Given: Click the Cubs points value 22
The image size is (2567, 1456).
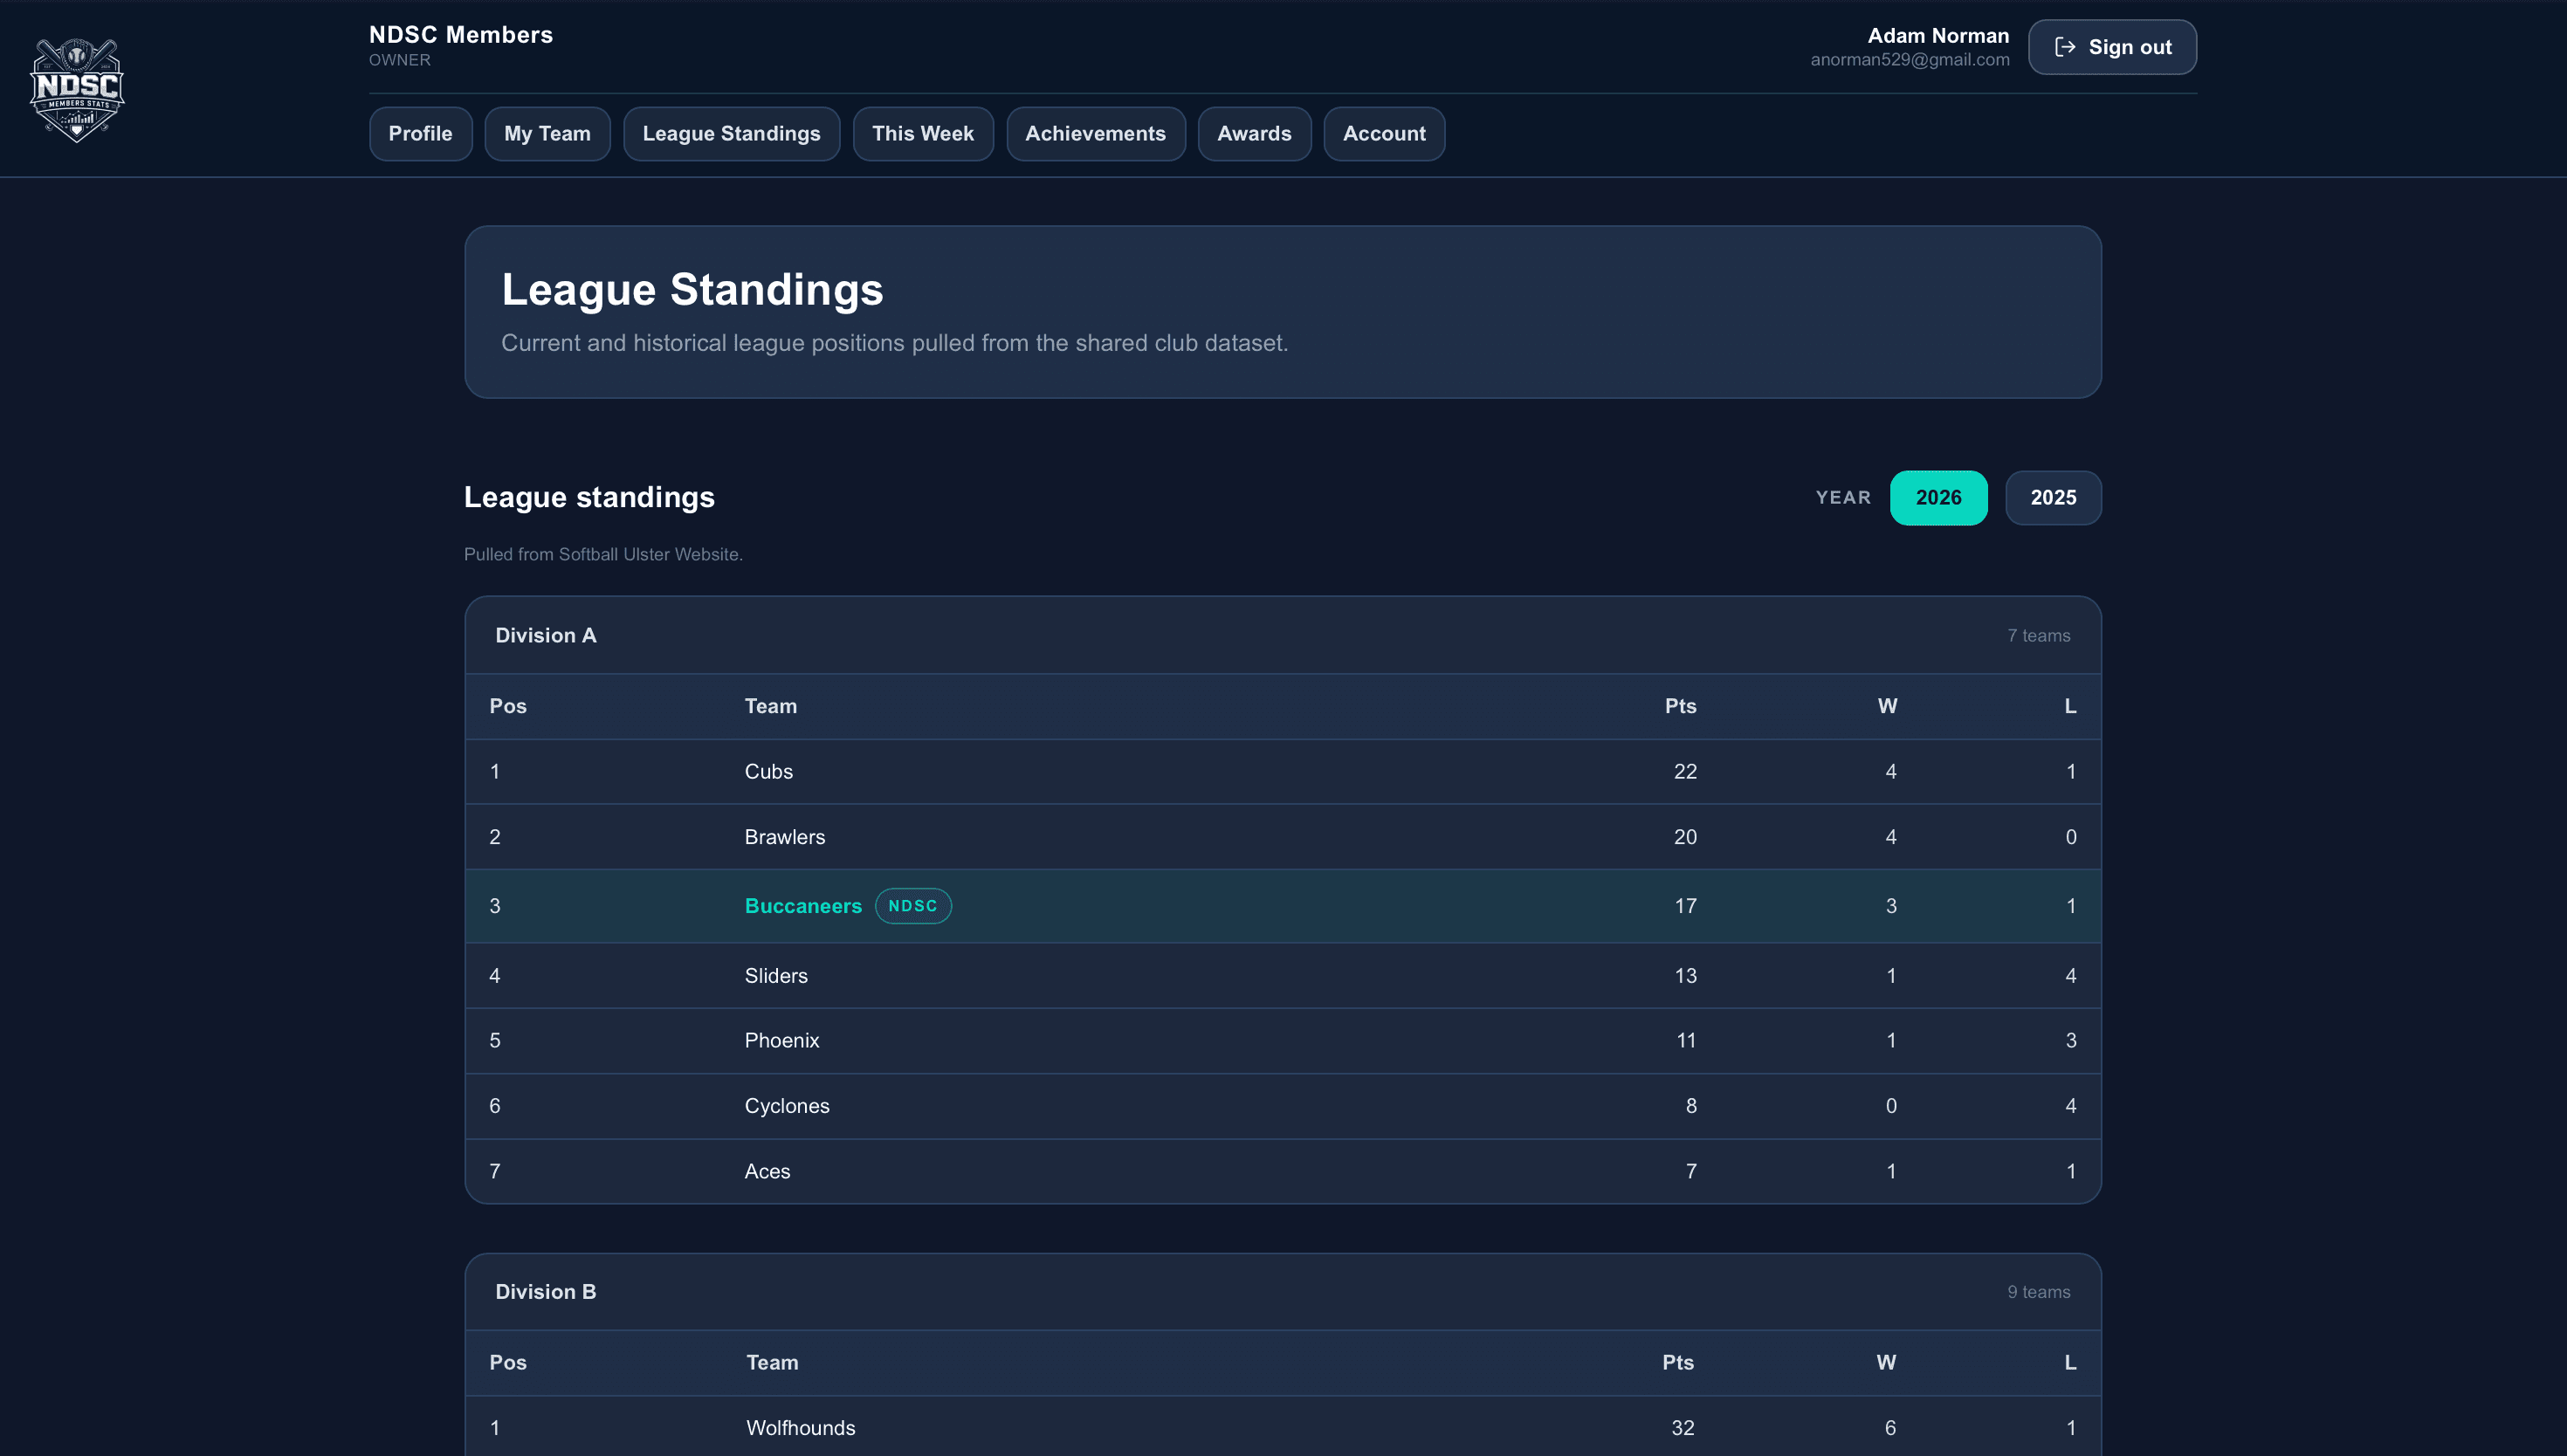Looking at the screenshot, I should (x=1685, y=771).
